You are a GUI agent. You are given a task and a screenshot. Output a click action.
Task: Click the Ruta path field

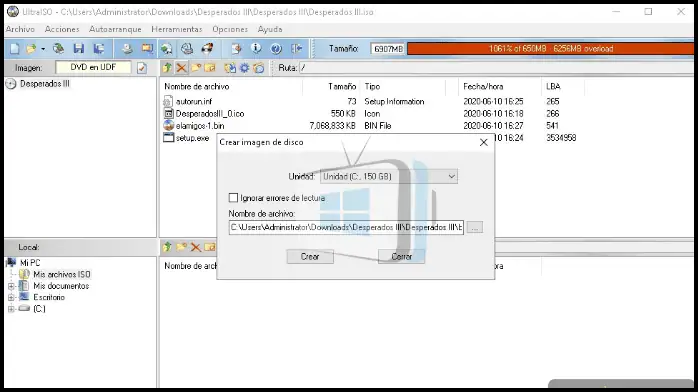pos(496,68)
